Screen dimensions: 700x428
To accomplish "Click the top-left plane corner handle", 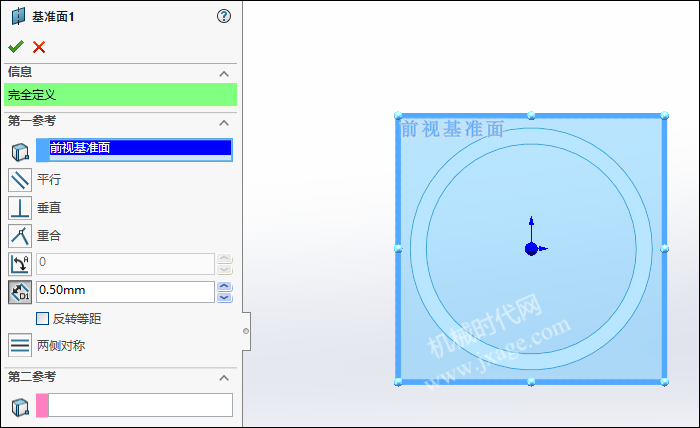I will tap(398, 116).
